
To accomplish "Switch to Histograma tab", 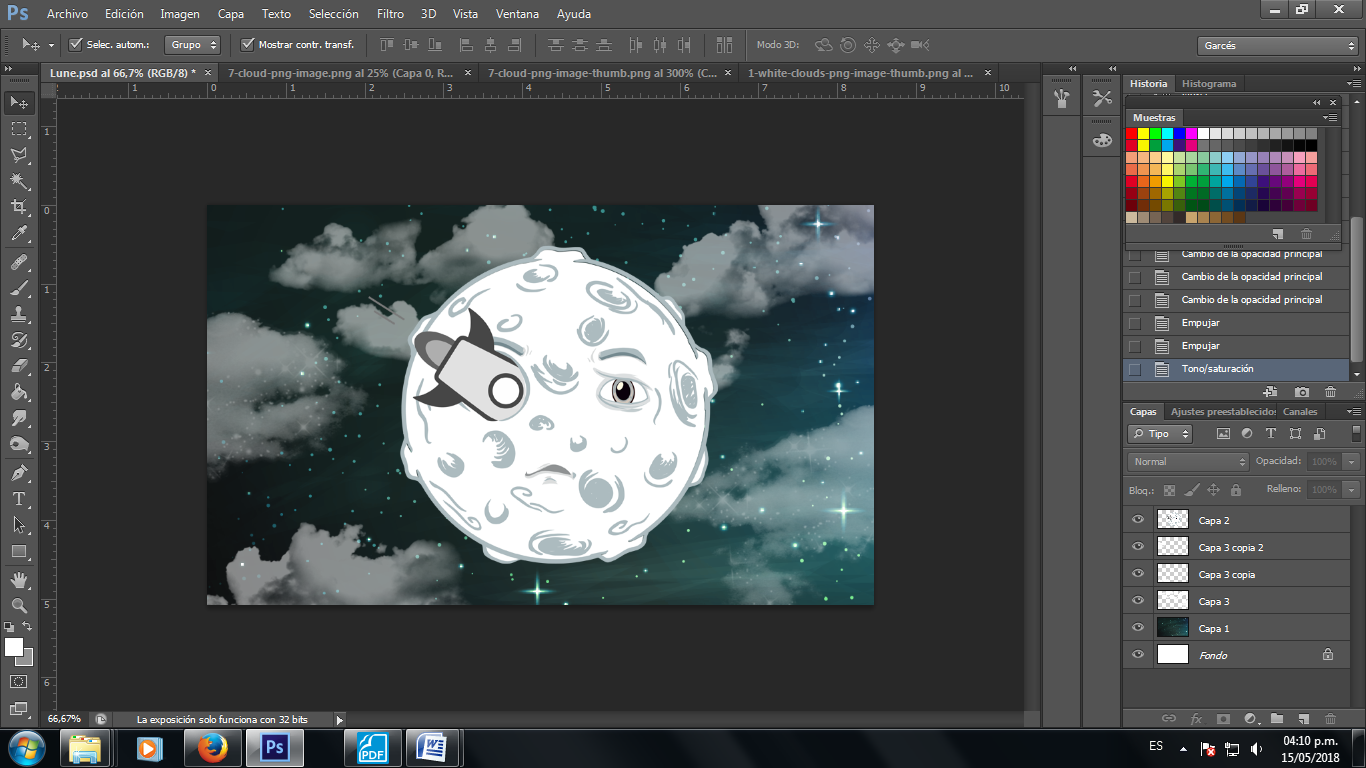I will coord(1208,84).
